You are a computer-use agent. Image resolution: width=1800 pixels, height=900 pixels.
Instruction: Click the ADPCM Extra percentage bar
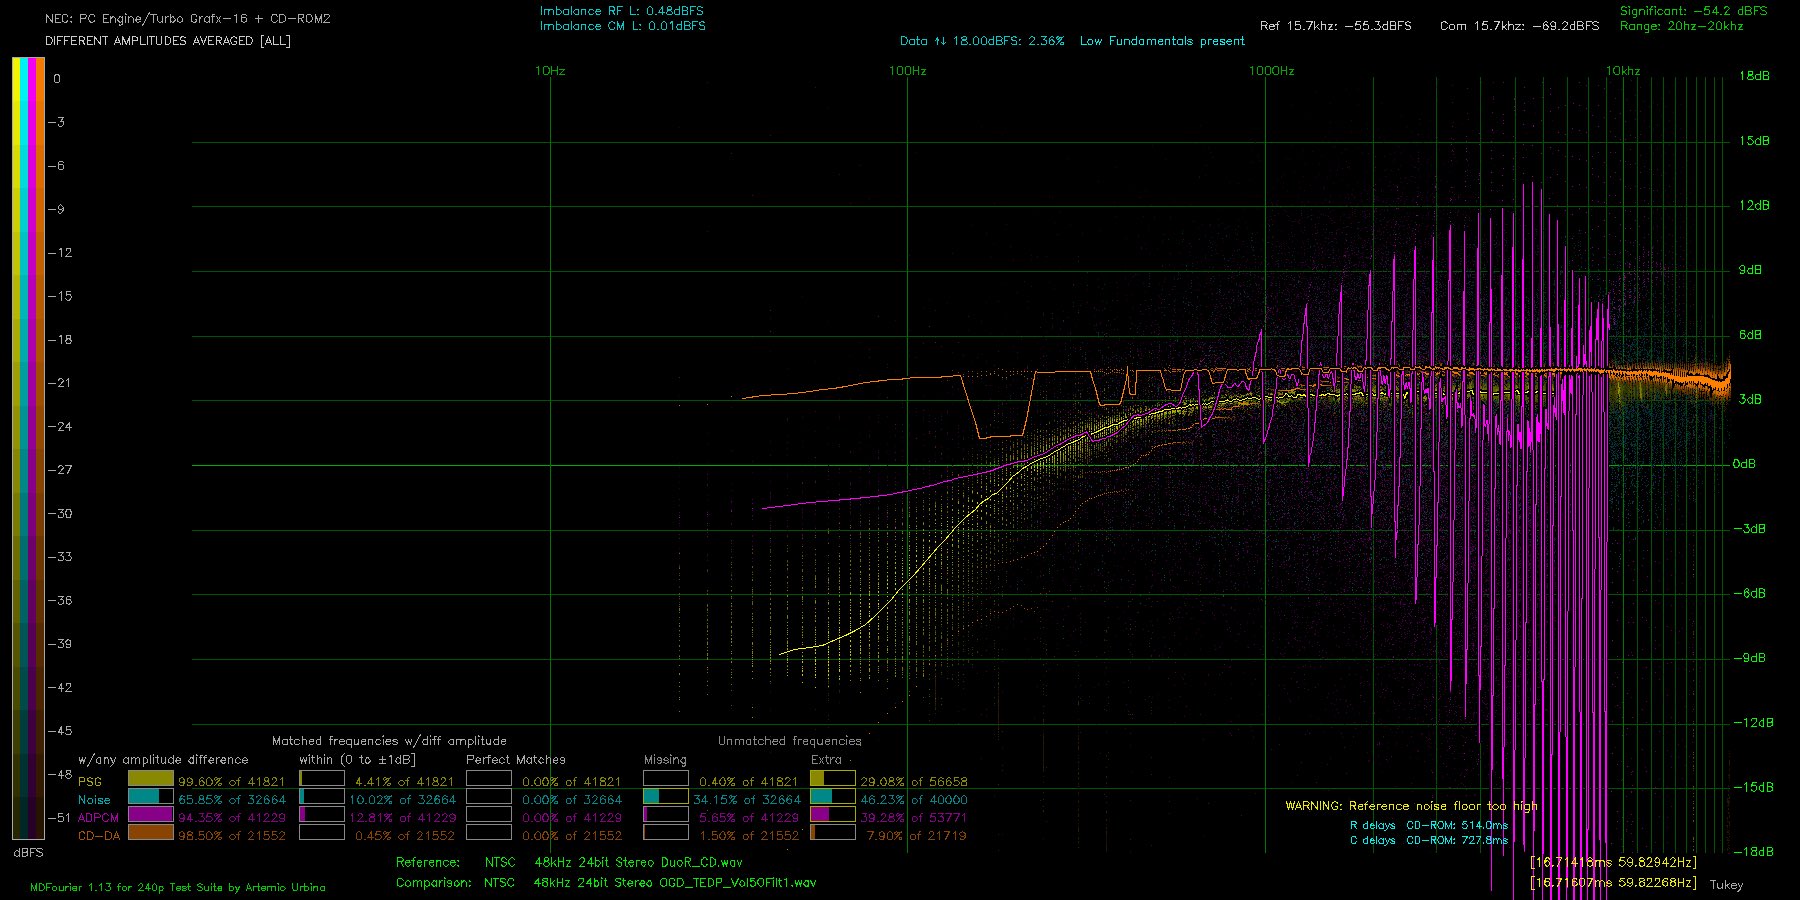point(833,814)
